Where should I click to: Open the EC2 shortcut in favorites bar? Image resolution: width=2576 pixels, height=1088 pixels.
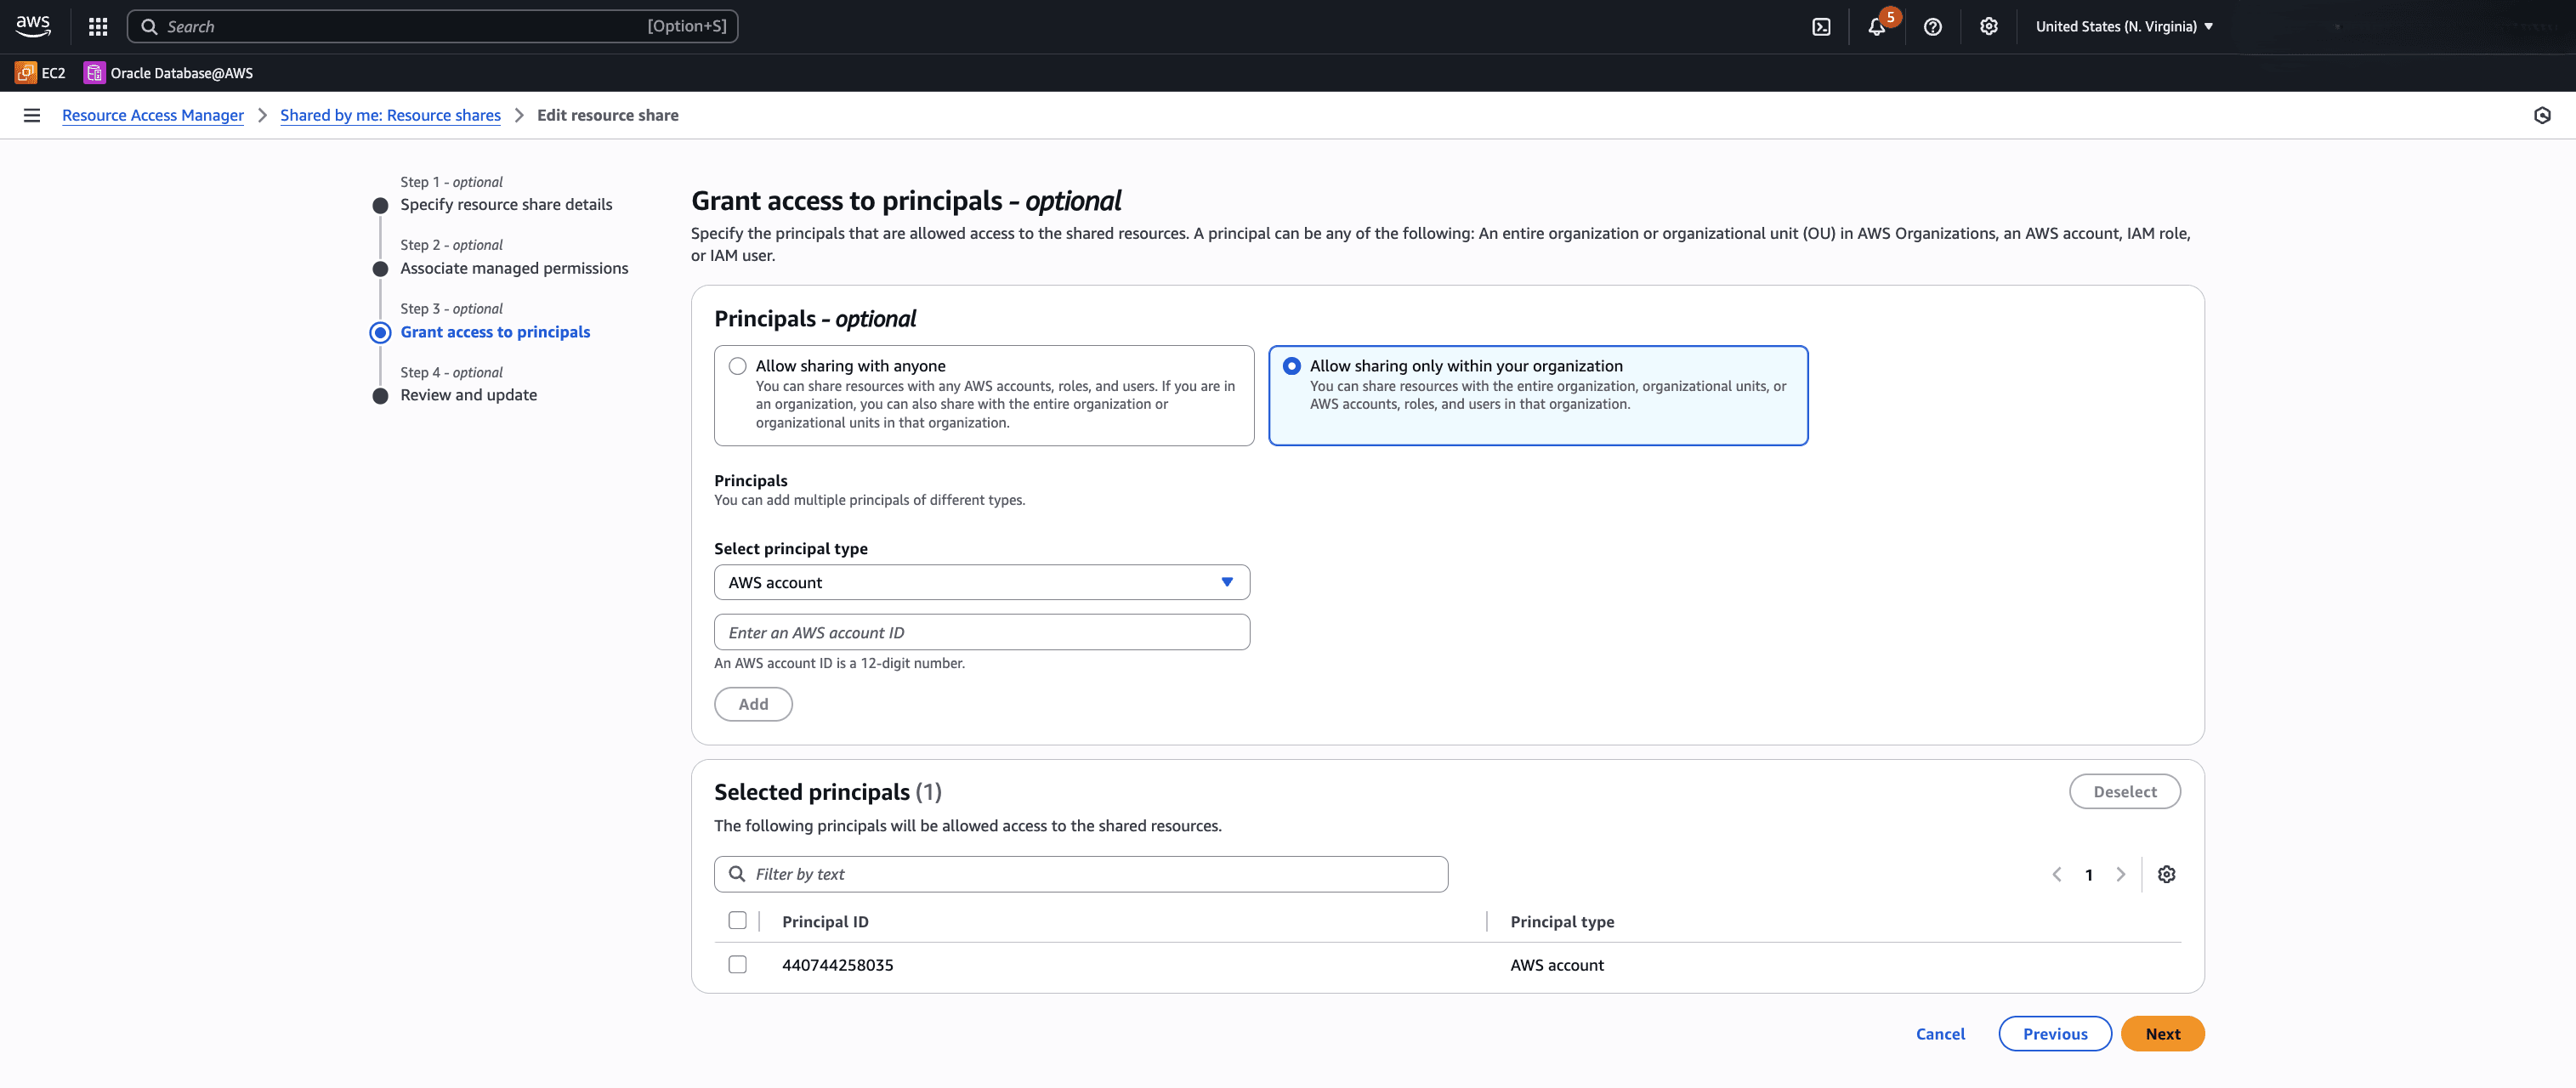coord(41,73)
